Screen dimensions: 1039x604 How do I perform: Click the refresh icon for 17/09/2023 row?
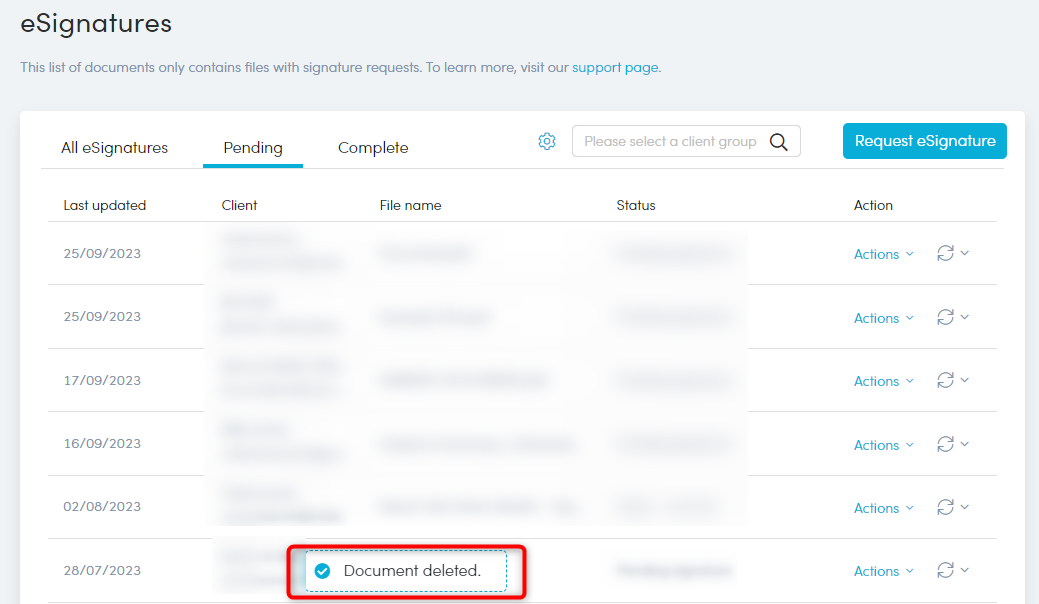[945, 380]
